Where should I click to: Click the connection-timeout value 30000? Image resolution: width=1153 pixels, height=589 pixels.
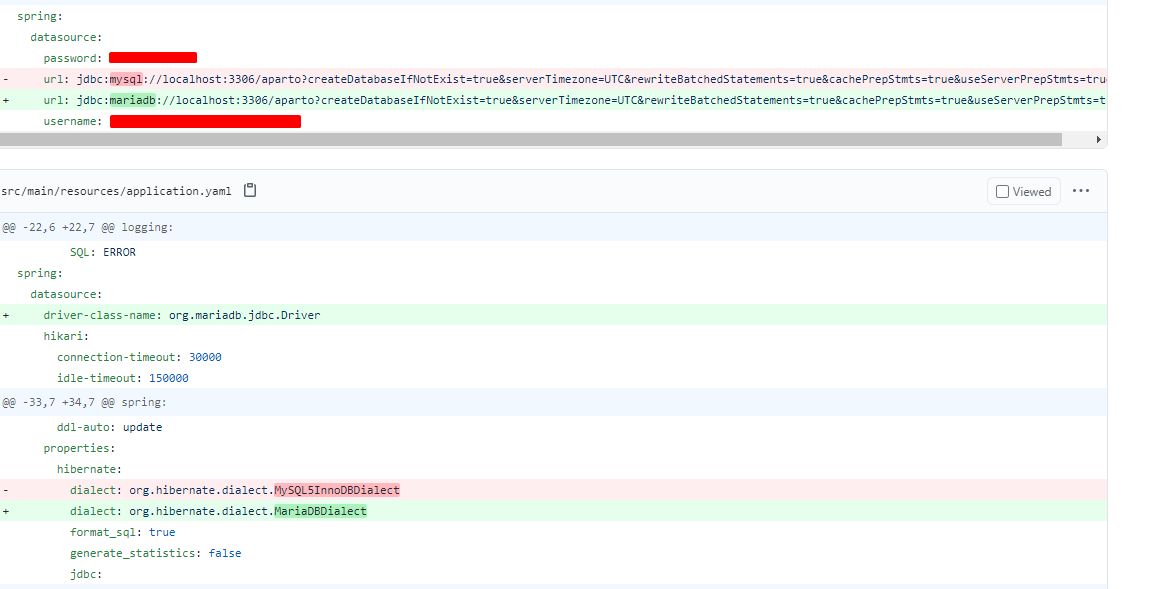(205, 357)
